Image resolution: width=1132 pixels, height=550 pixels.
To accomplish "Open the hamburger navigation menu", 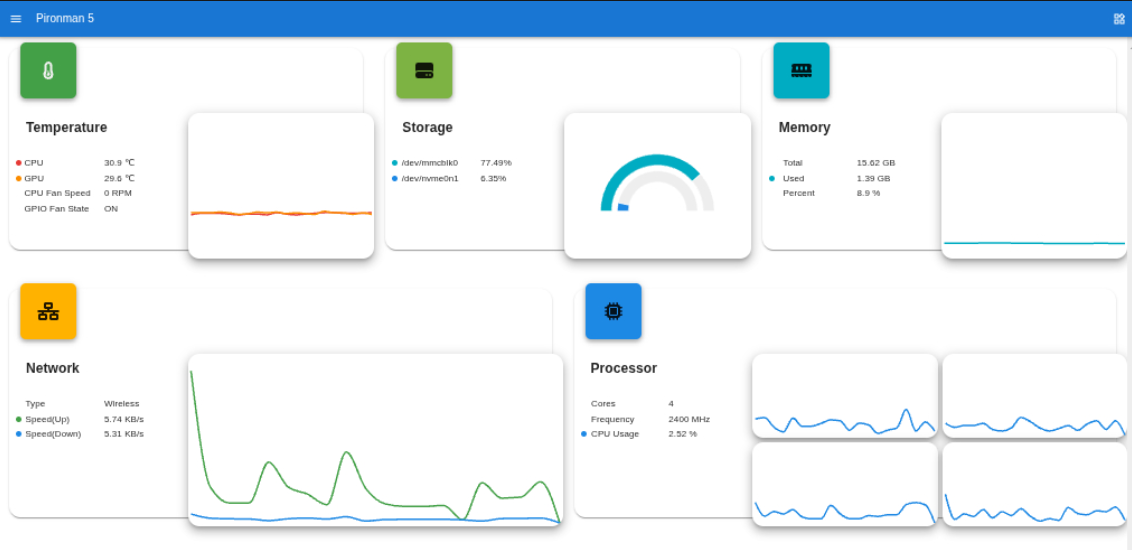I will 16,19.
